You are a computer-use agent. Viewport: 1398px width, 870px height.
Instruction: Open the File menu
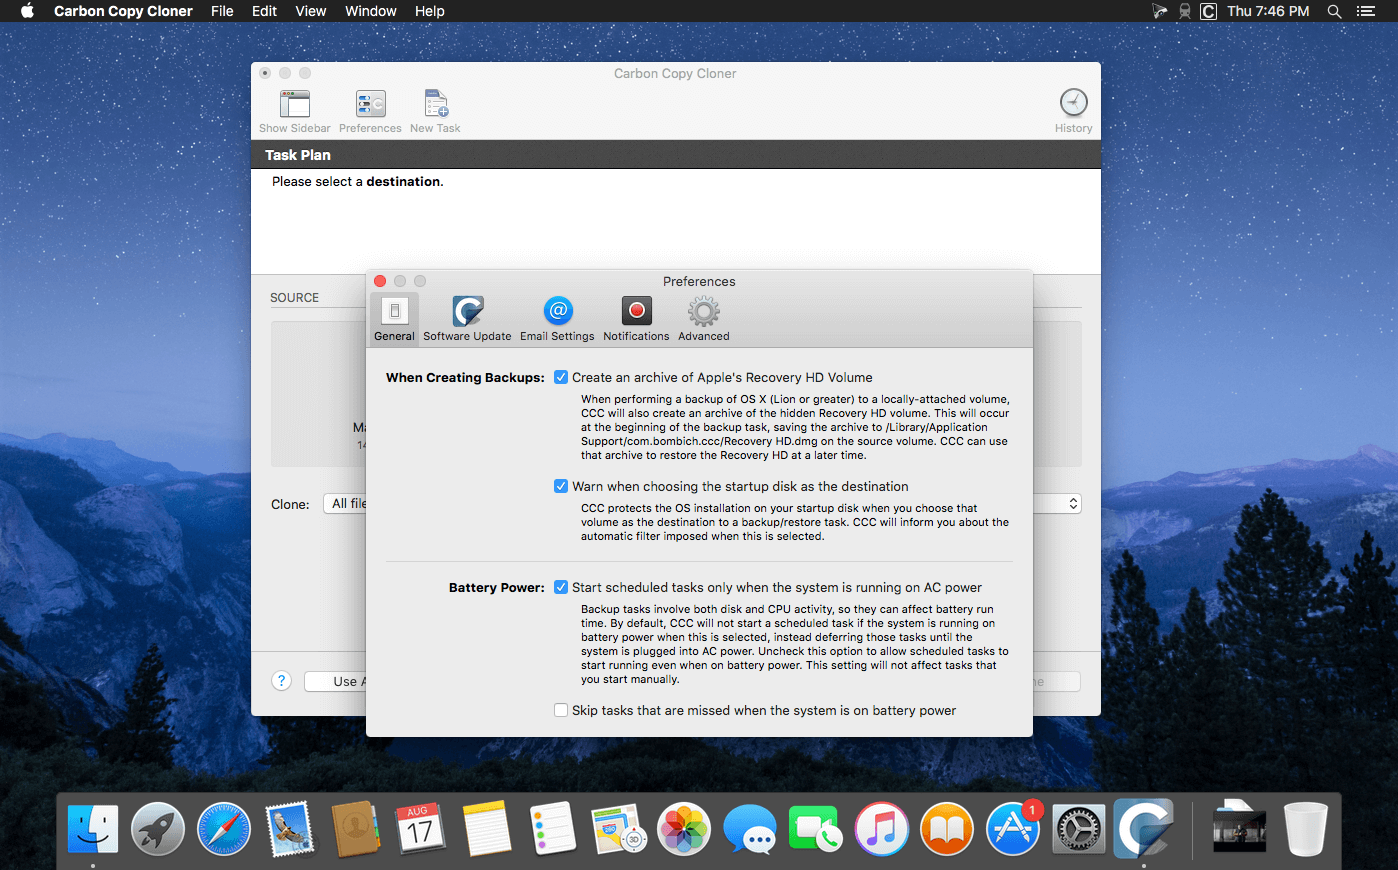pos(222,11)
